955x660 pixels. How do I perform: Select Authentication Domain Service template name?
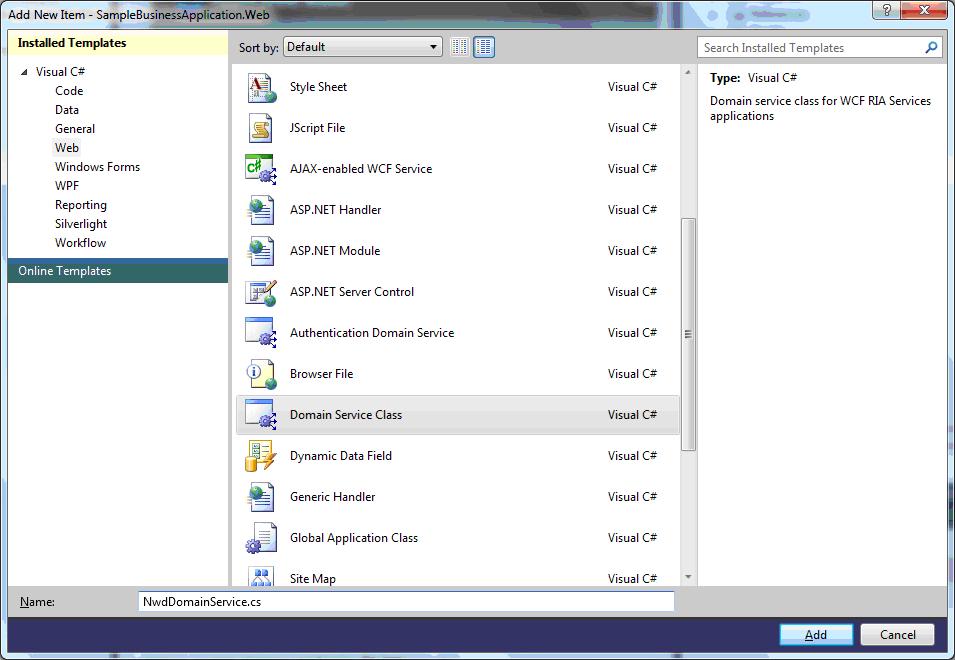[372, 332]
